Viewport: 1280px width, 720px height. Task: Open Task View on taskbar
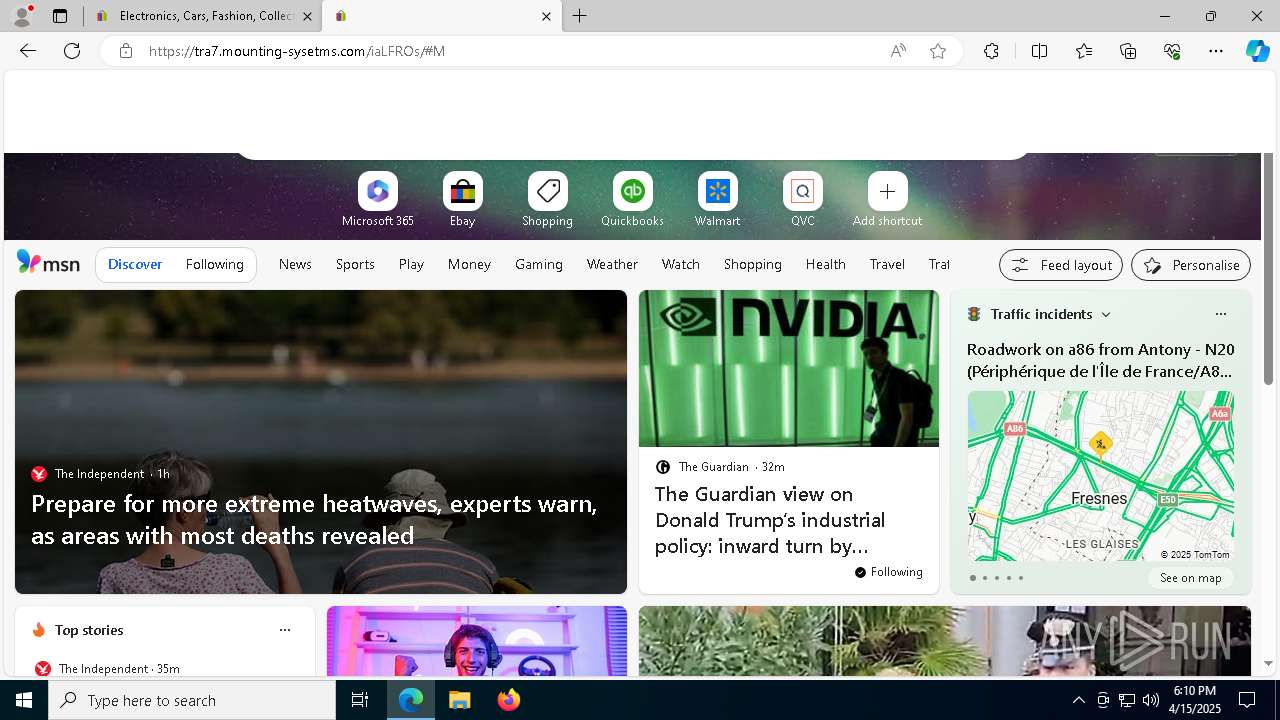tap(360, 700)
